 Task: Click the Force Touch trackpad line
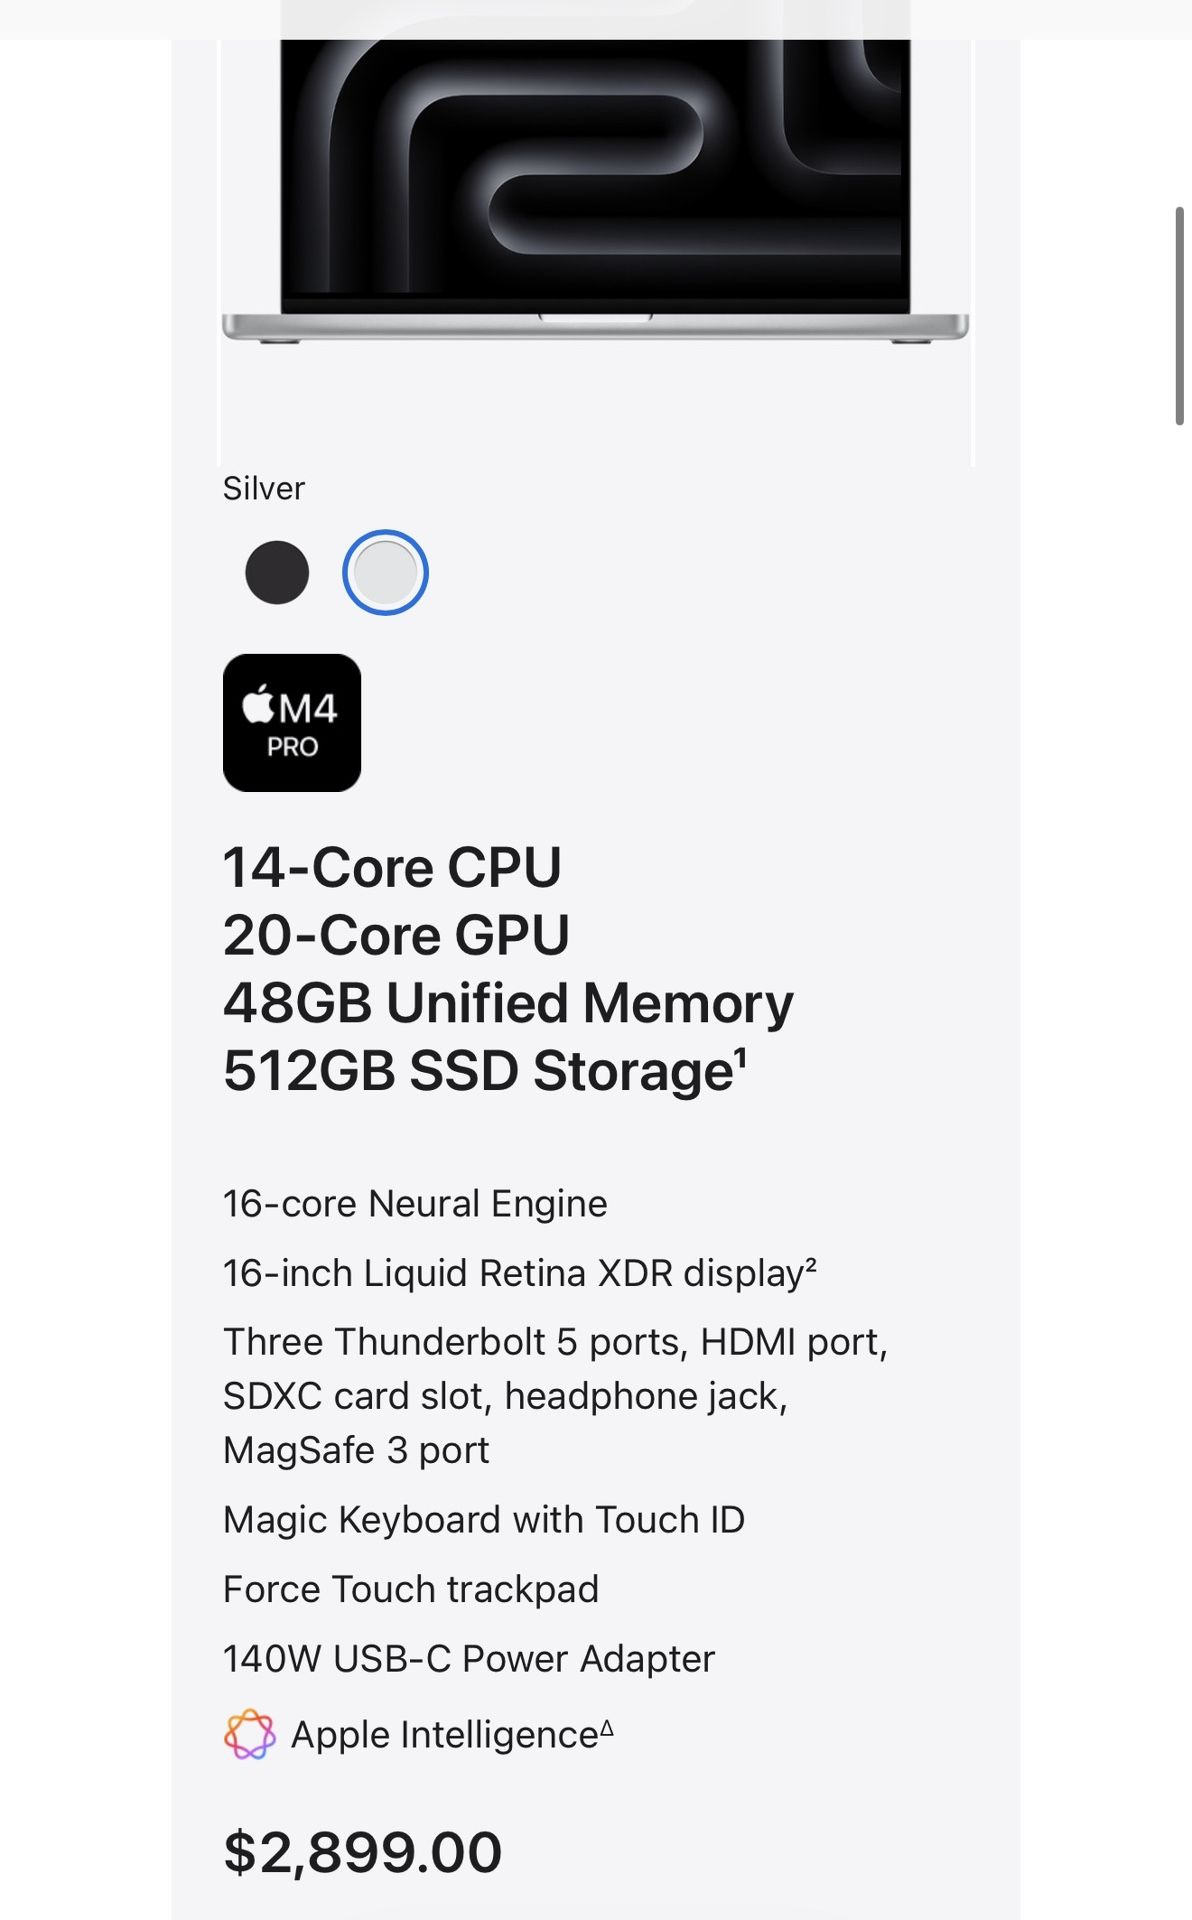[411, 1589]
